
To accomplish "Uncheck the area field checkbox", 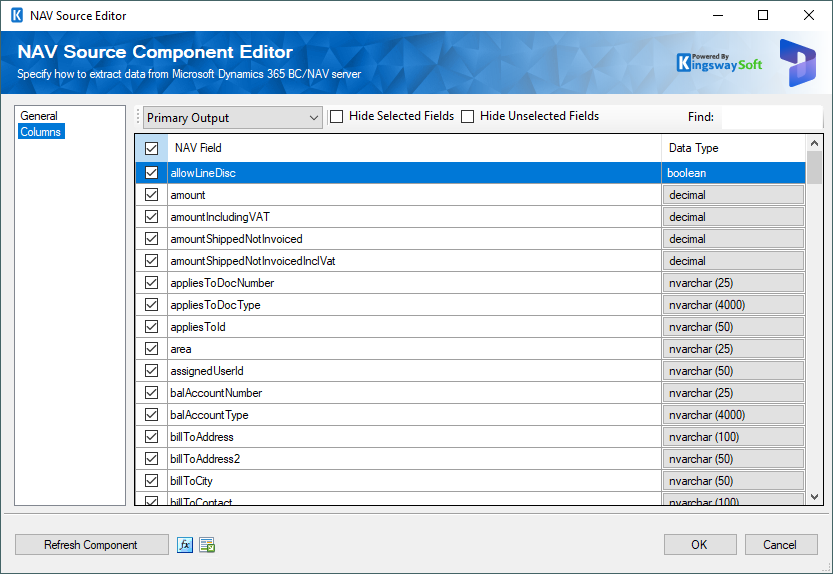I will 151,349.
